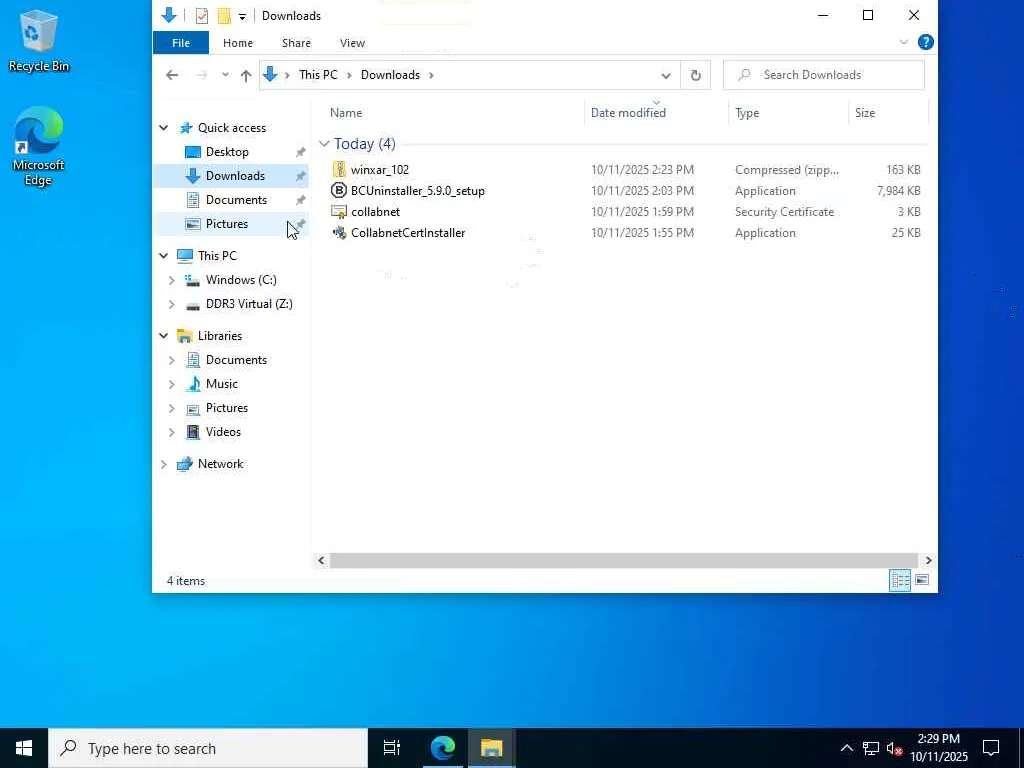Click the Properties quick access toolbar icon
Screen dimensions: 1024x768
point(202,16)
